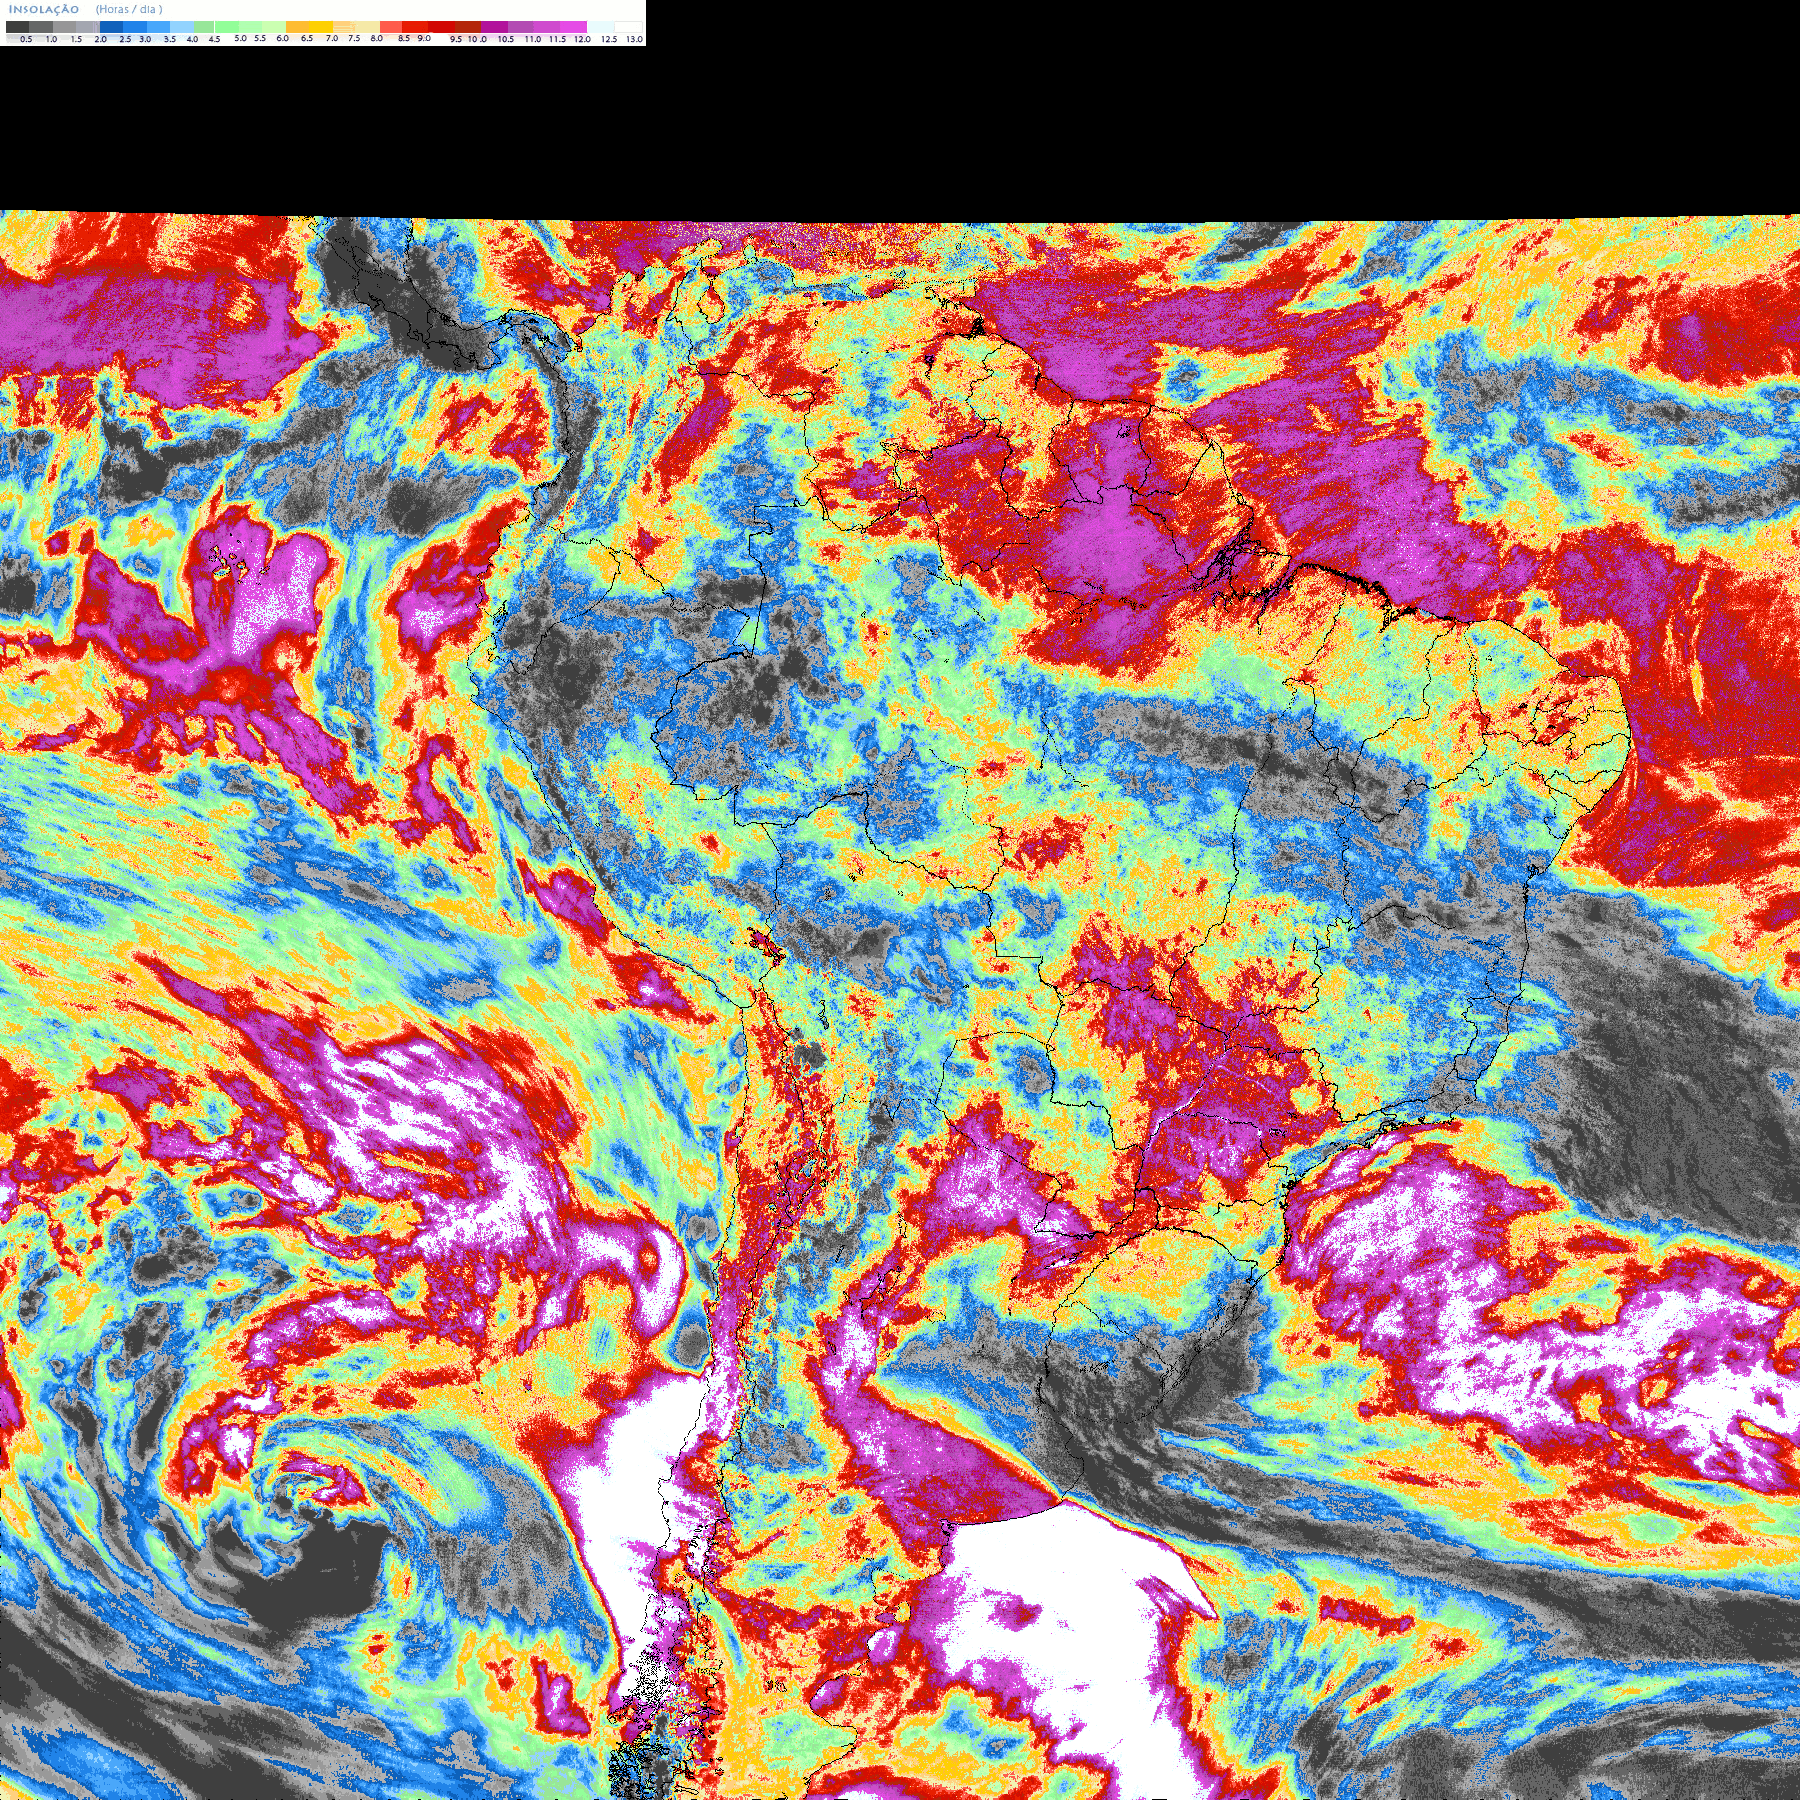1800x1800 pixels.
Task: Select the magenta 12.0 legend swatch
Action: point(573,27)
